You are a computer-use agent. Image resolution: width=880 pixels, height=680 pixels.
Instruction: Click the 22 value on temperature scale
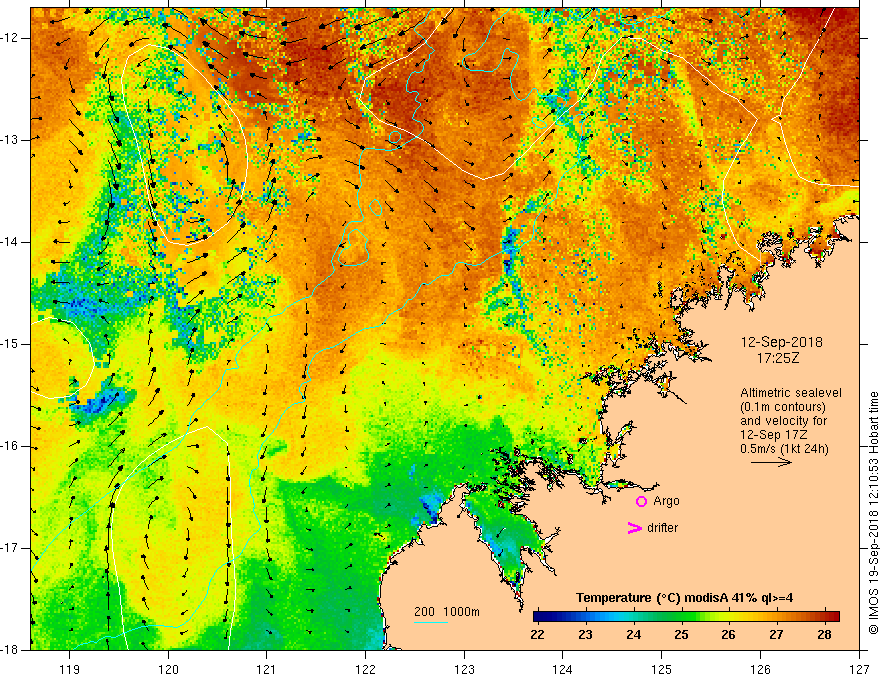[537, 635]
